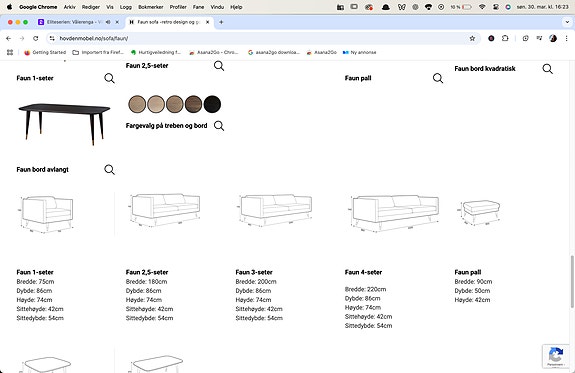Screen dimensions: 575x373
Task: Bookmark this page with star icon
Action: (x=472, y=38)
